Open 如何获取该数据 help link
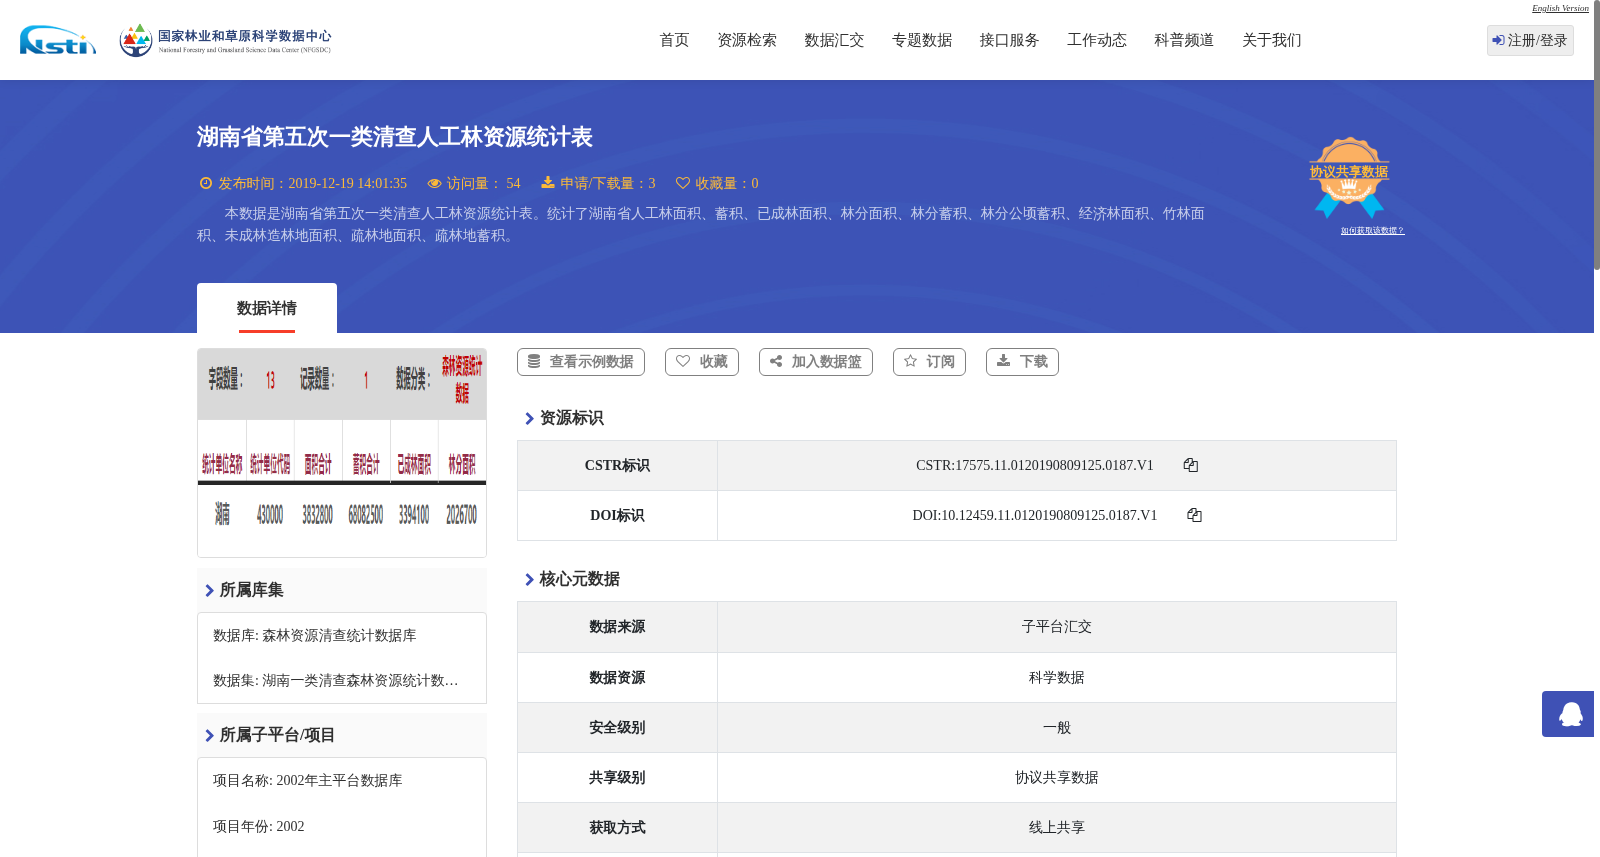Image resolution: width=1600 pixels, height=857 pixels. pos(1372,231)
